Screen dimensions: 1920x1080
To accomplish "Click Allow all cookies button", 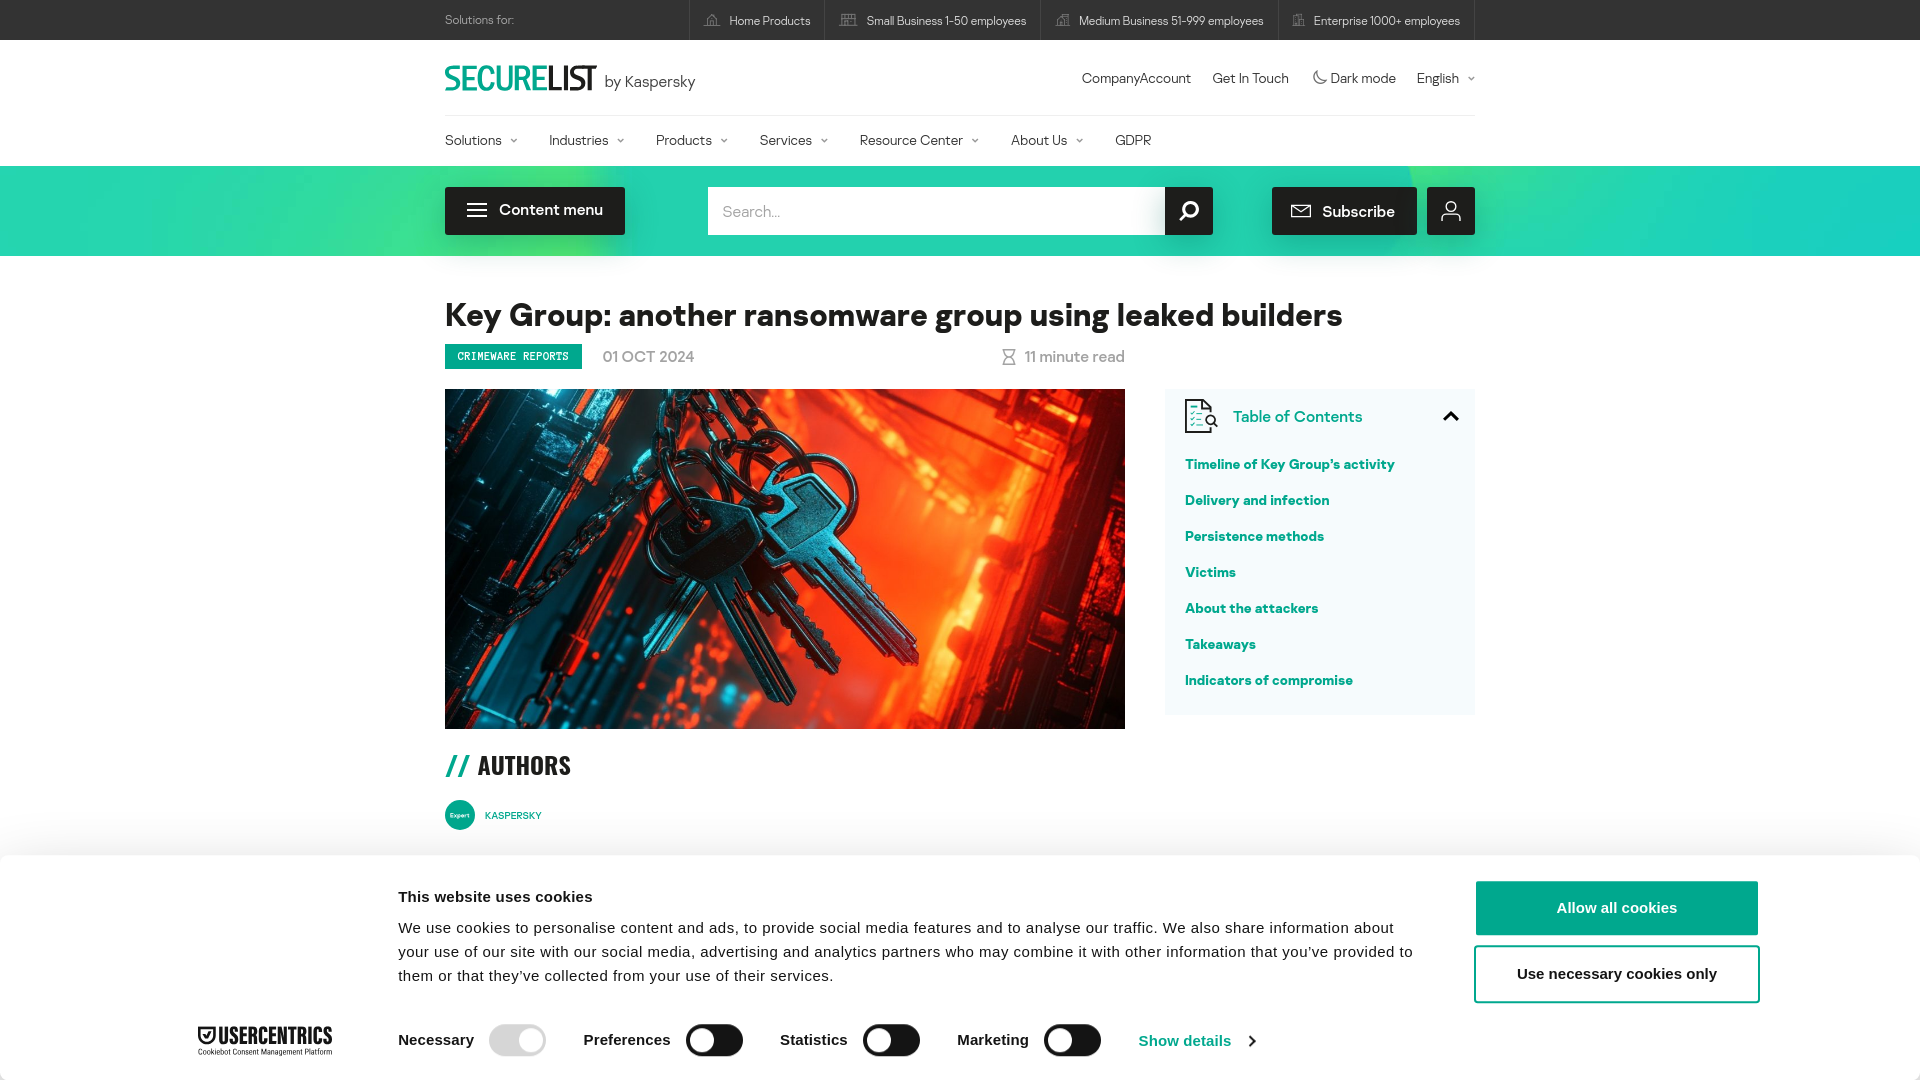I will point(1617,907).
